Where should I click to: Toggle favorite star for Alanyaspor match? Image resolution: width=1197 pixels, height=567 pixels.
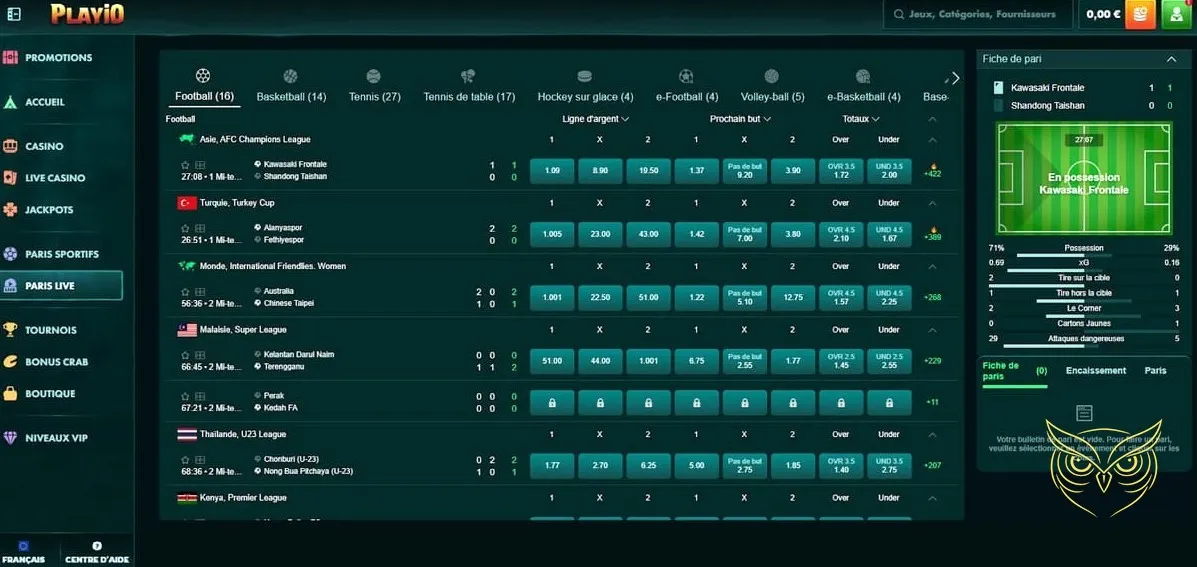pos(185,228)
